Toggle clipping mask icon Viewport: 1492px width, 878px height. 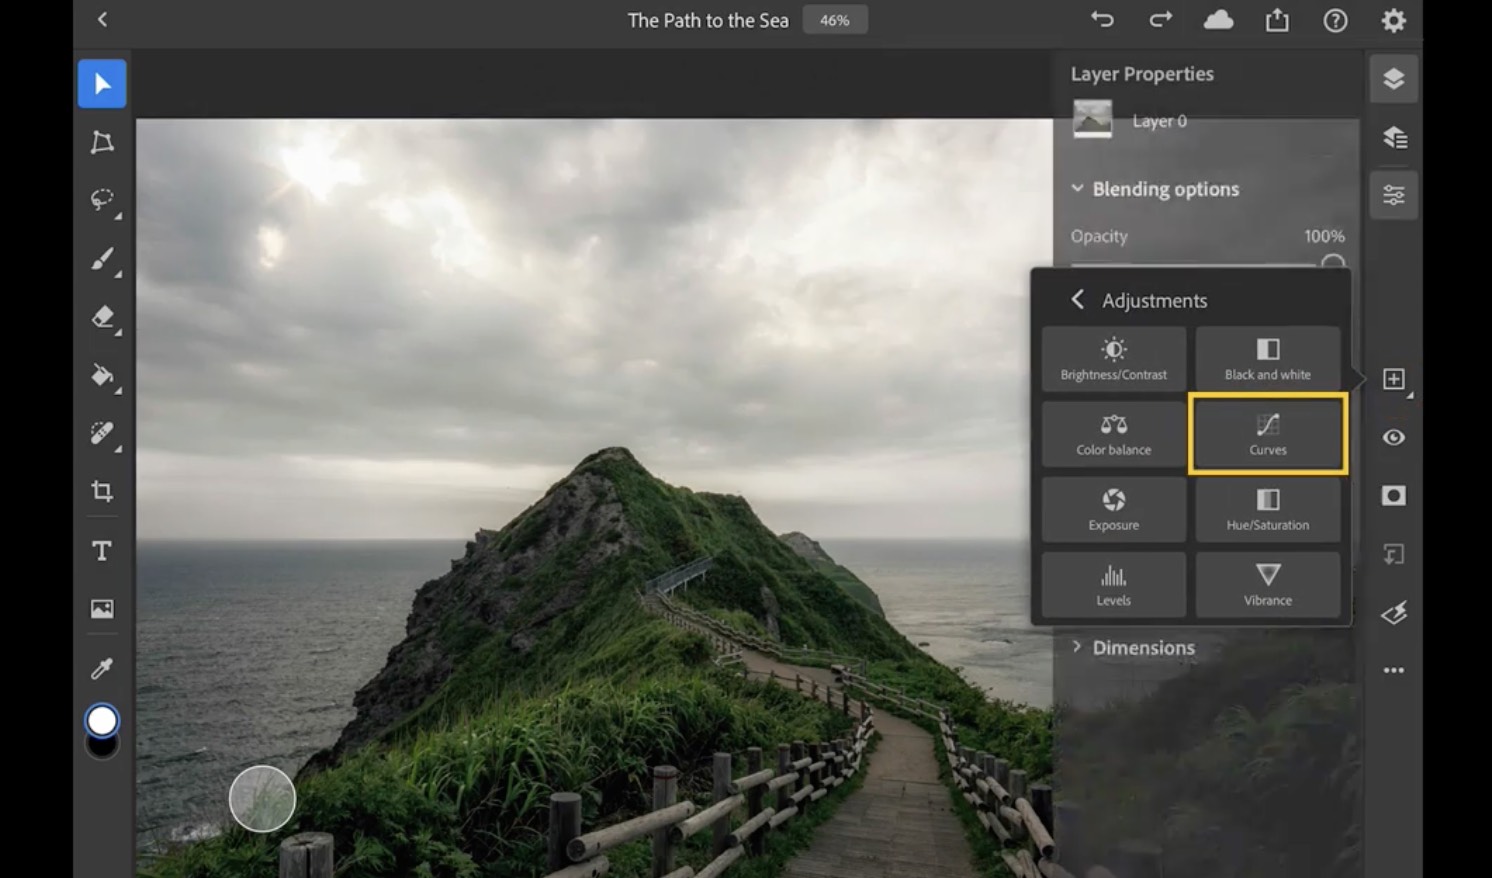point(1394,554)
